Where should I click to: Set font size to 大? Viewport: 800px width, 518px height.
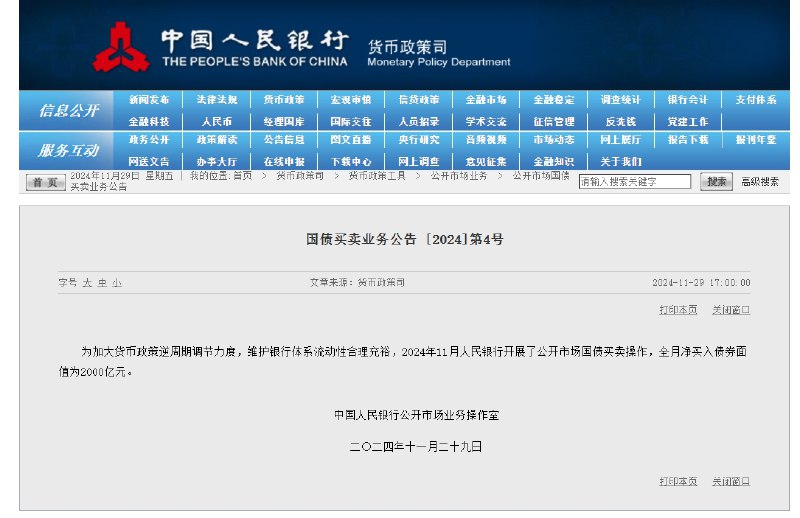87,283
